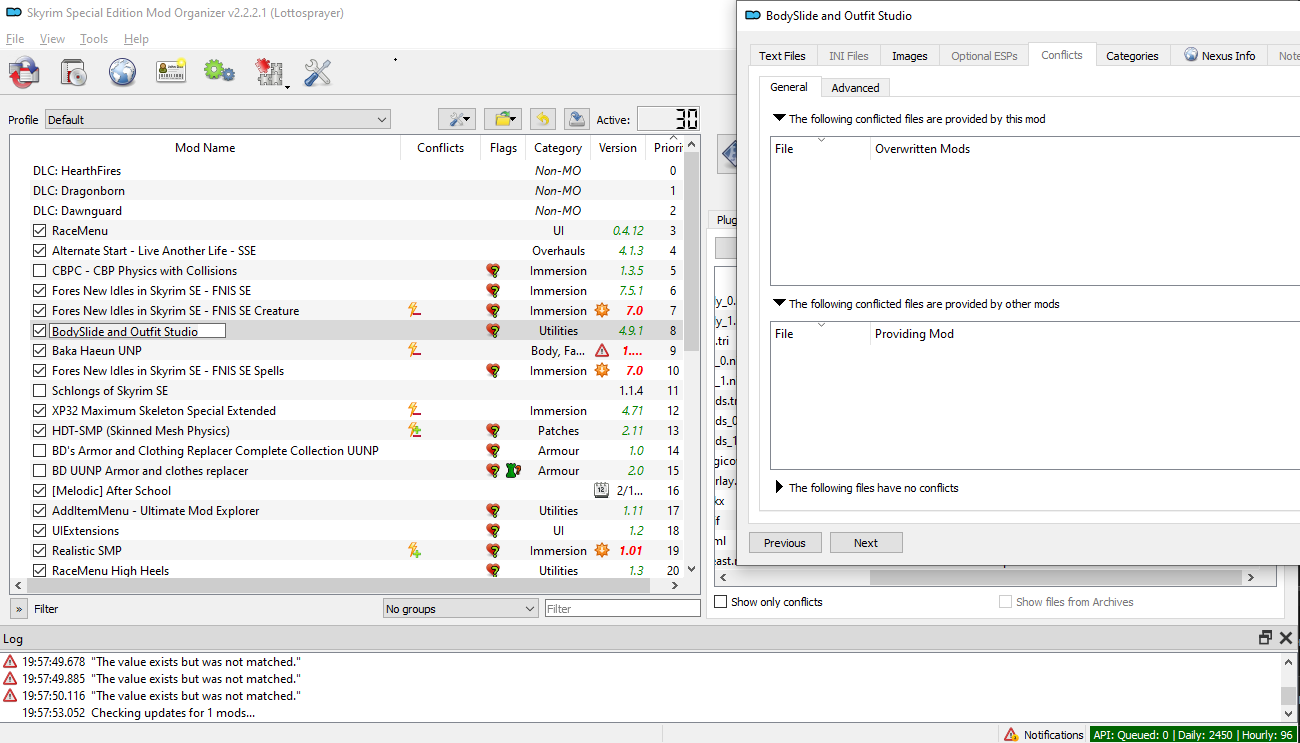
Task: Select the Advanced conflicts sub-tab
Action: point(855,88)
